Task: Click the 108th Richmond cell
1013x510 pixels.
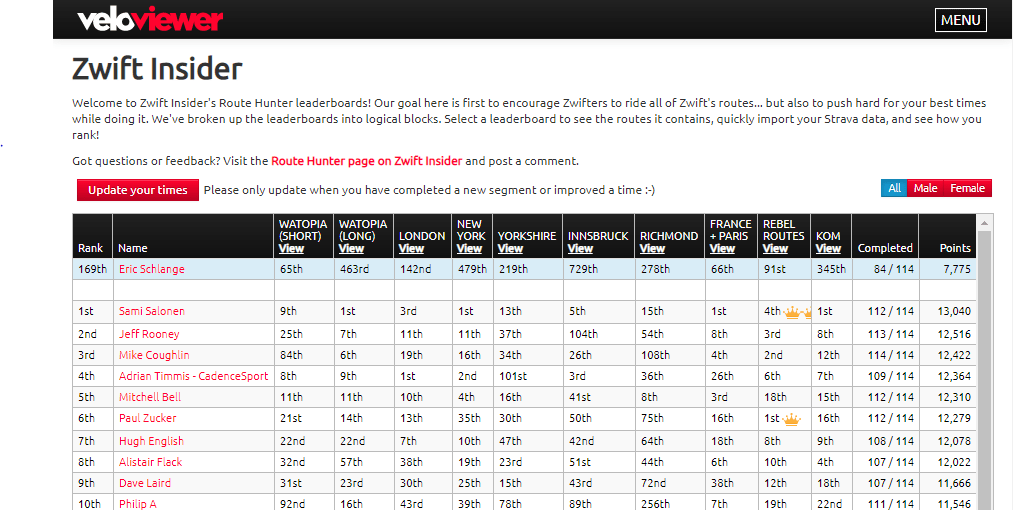Action: click(670, 355)
